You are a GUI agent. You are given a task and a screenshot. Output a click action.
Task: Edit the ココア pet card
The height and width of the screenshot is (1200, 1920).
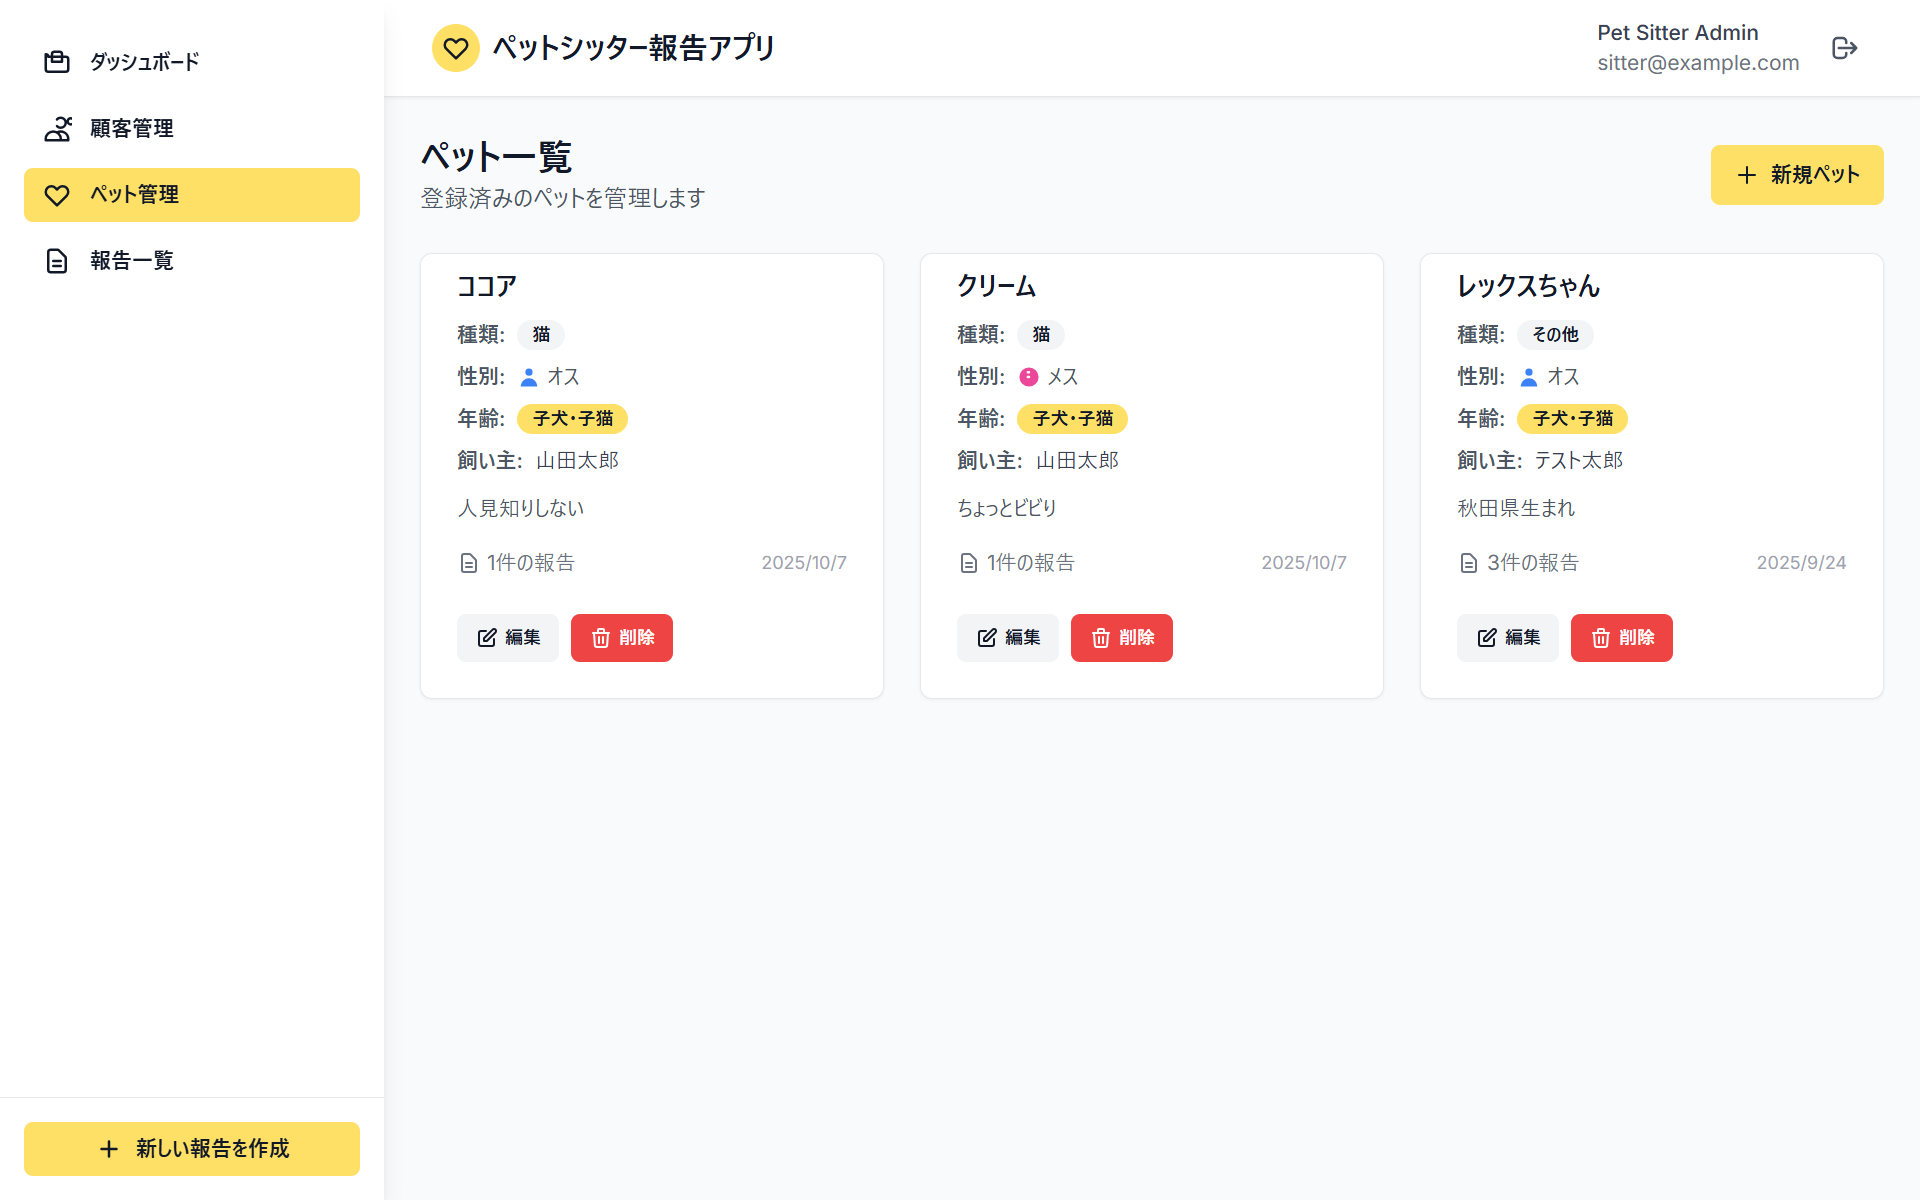(x=508, y=638)
